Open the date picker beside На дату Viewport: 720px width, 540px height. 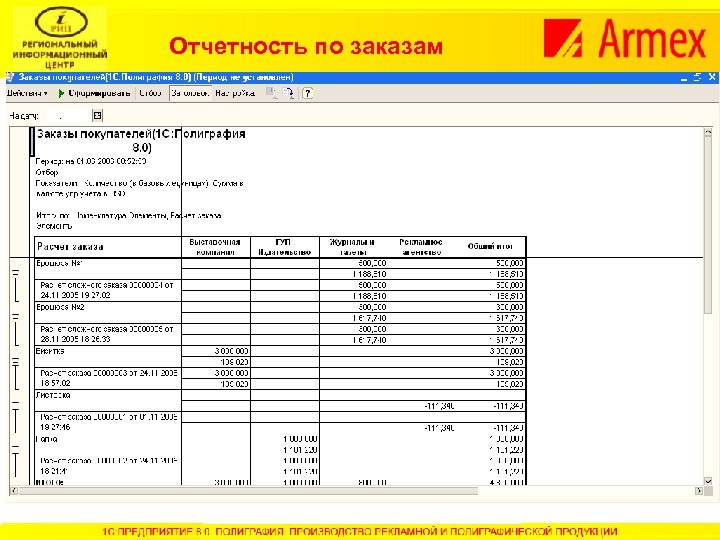[97, 115]
